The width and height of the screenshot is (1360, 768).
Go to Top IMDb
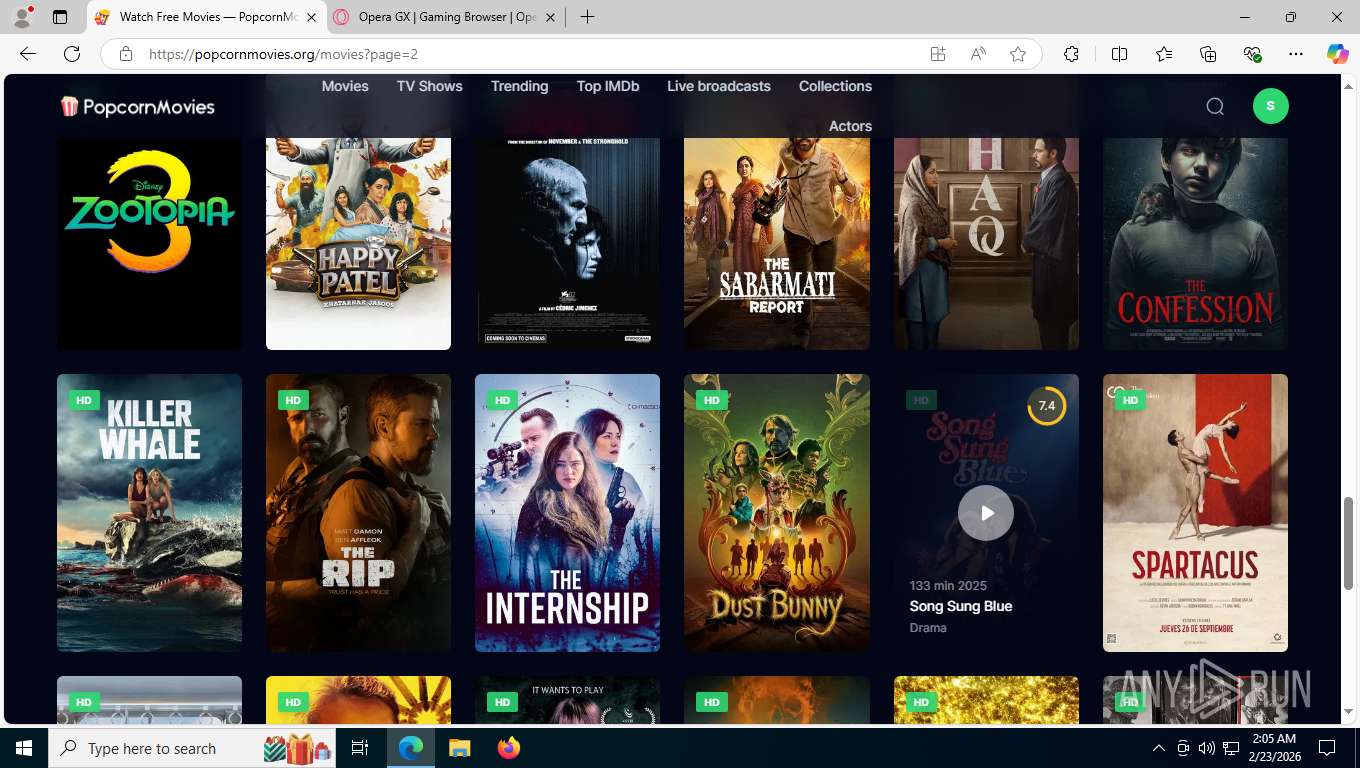pyautogui.click(x=608, y=86)
